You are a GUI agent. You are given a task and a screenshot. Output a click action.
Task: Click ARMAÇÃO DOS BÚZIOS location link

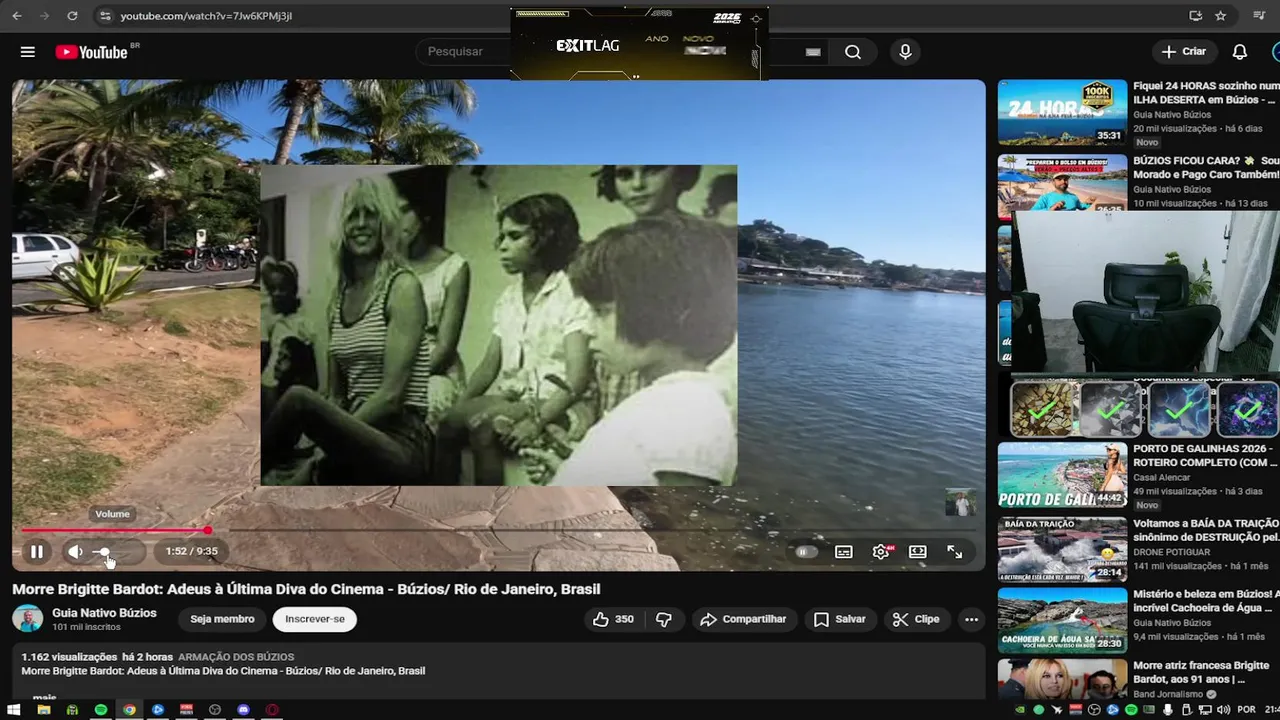(236, 657)
